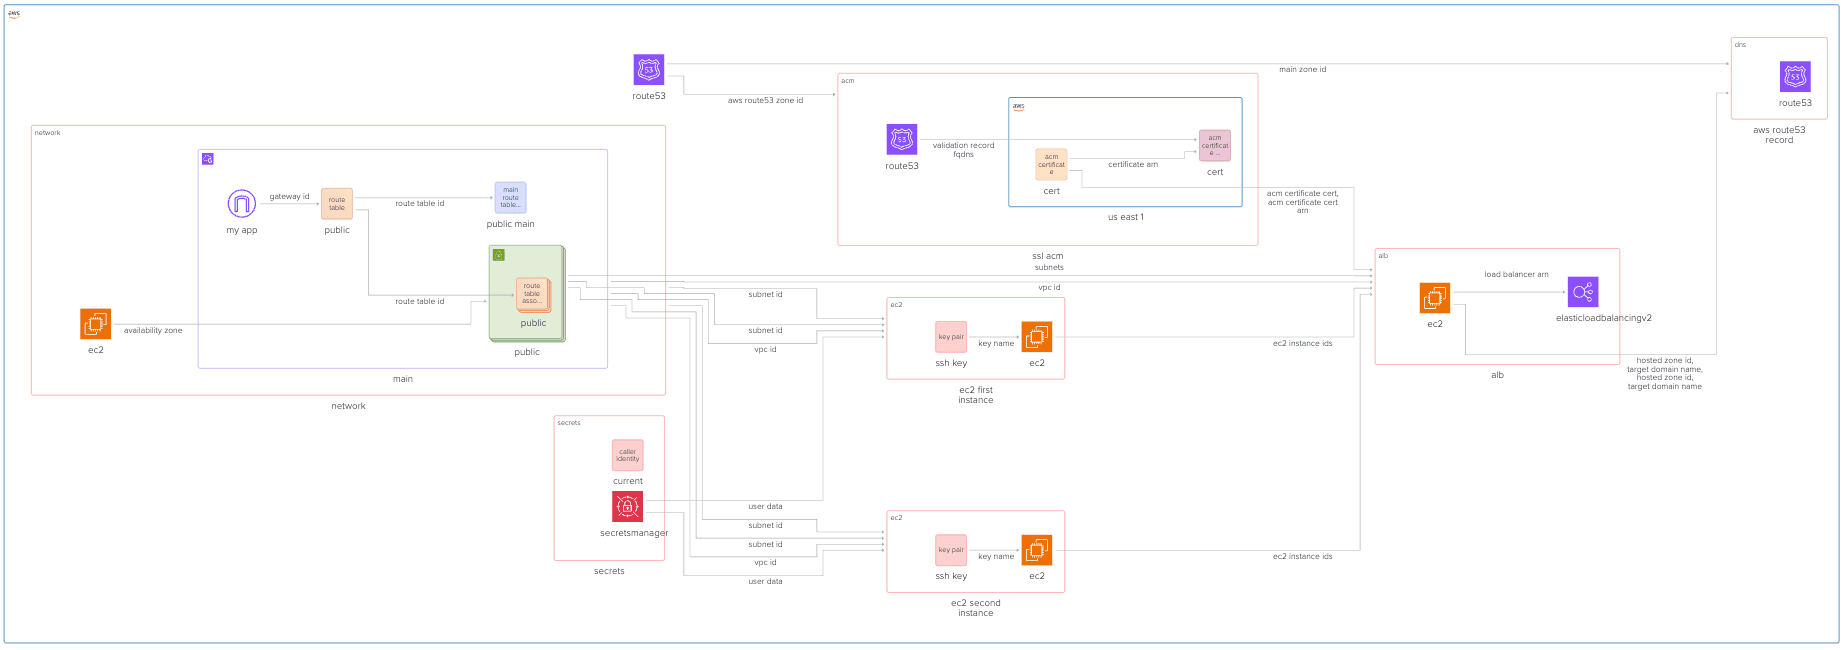This screenshot has width=1842, height=650.
Task: Select the ec2 icon in the network module
Action: (x=96, y=324)
